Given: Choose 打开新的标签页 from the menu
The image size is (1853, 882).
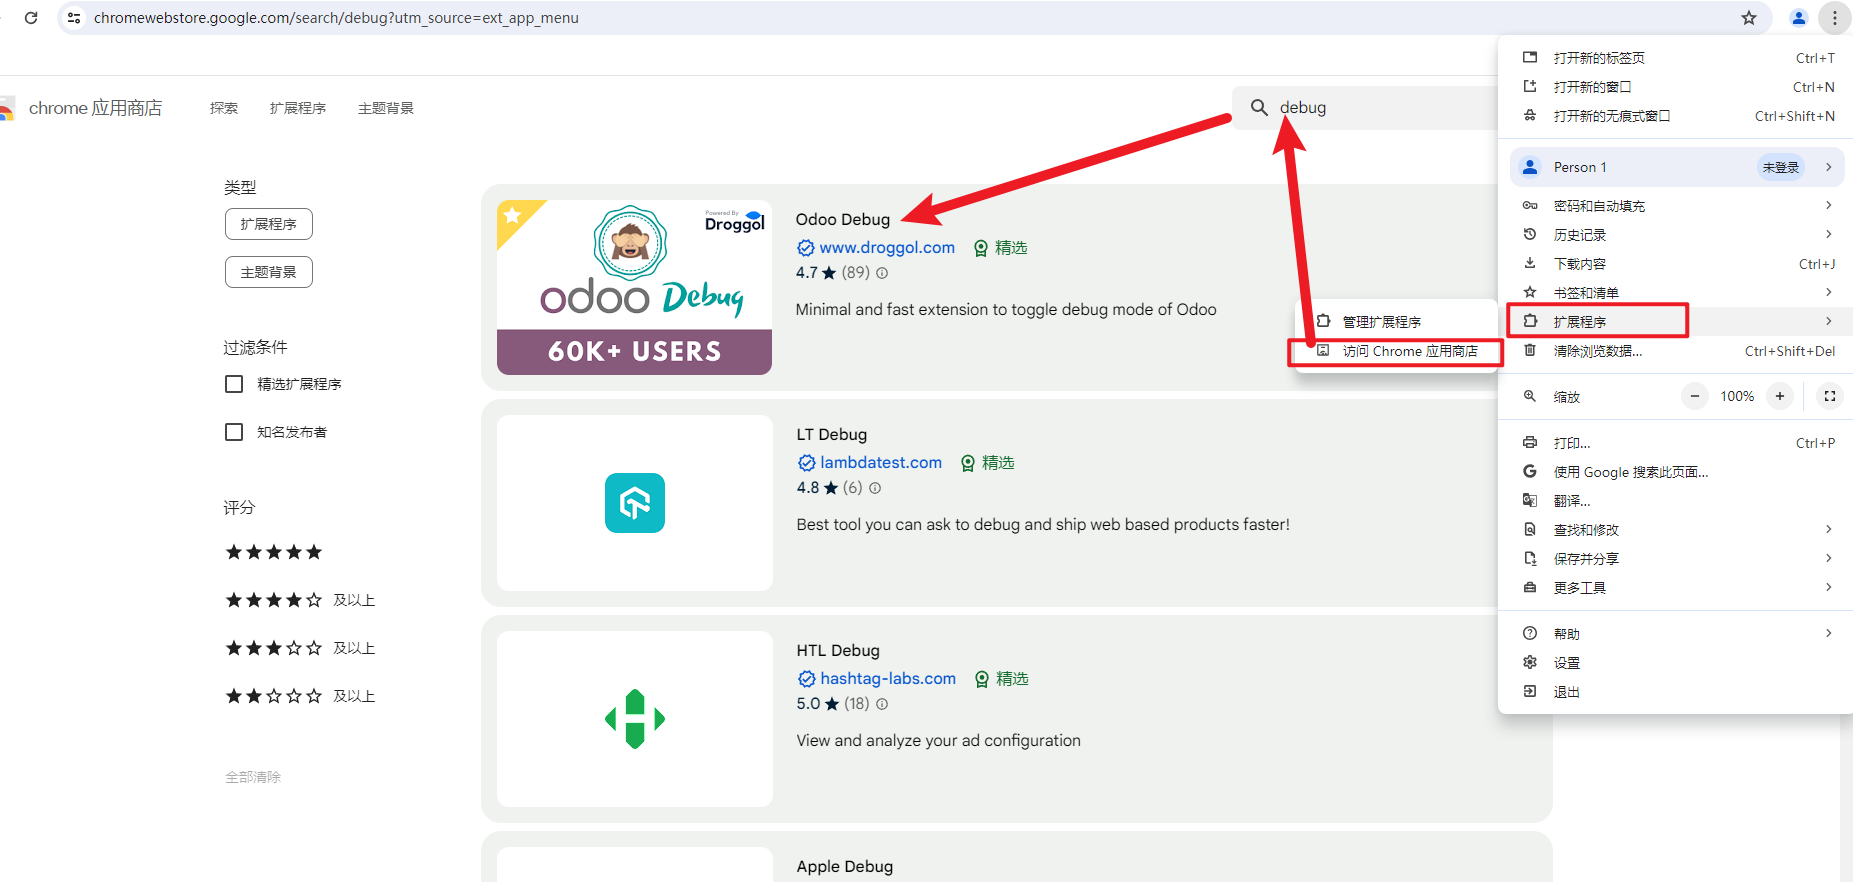Looking at the screenshot, I should (x=1677, y=58).
